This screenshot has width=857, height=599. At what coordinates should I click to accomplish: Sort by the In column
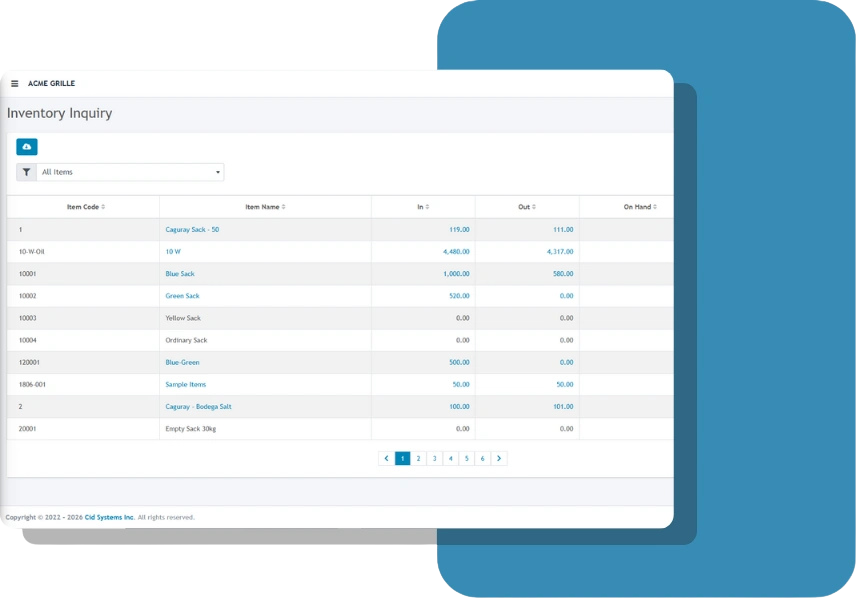pos(423,207)
